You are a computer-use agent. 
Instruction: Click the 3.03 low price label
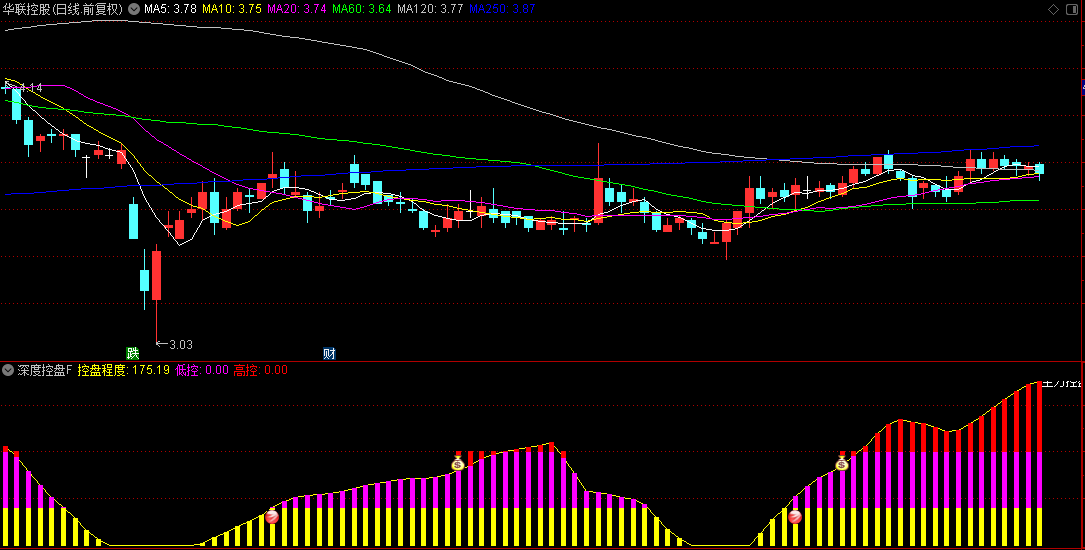(x=181, y=345)
